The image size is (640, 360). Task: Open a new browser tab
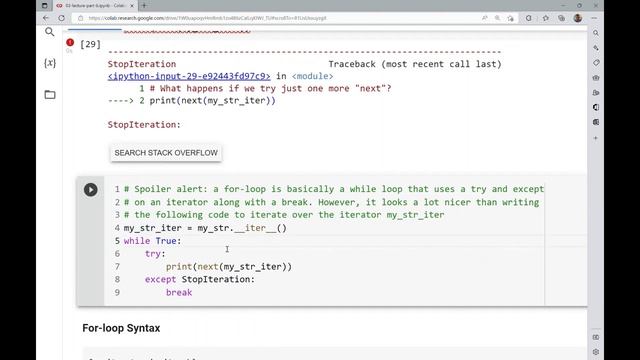point(144,6)
